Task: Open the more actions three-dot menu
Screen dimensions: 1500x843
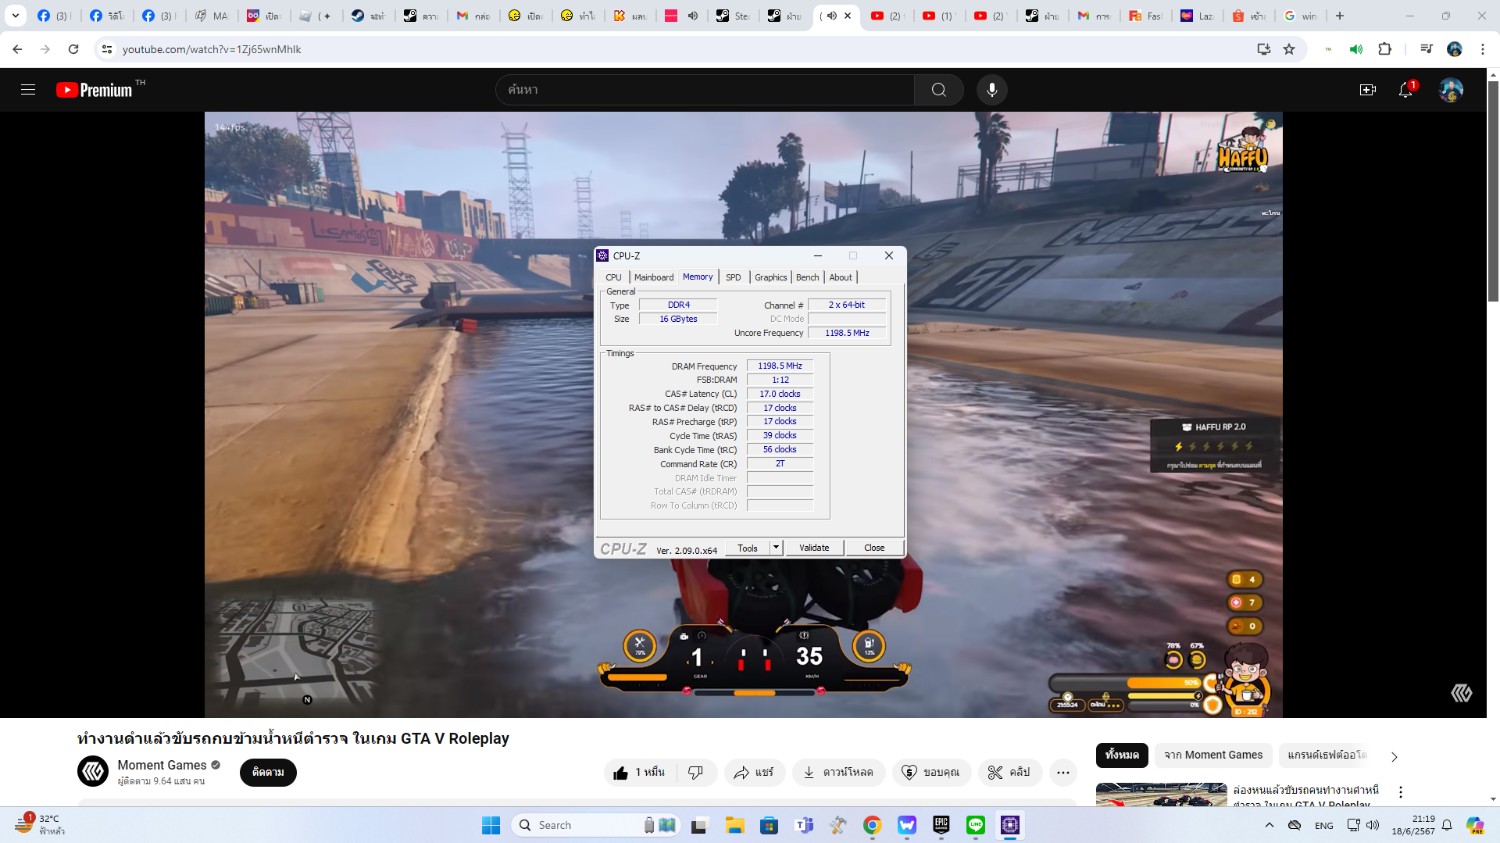Action: 1063,772
